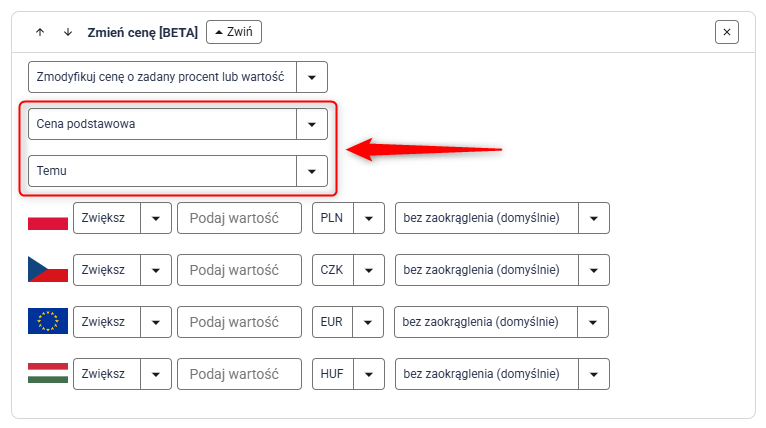Click the move down arrow icon
This screenshot has width=766, height=428.
click(68, 32)
